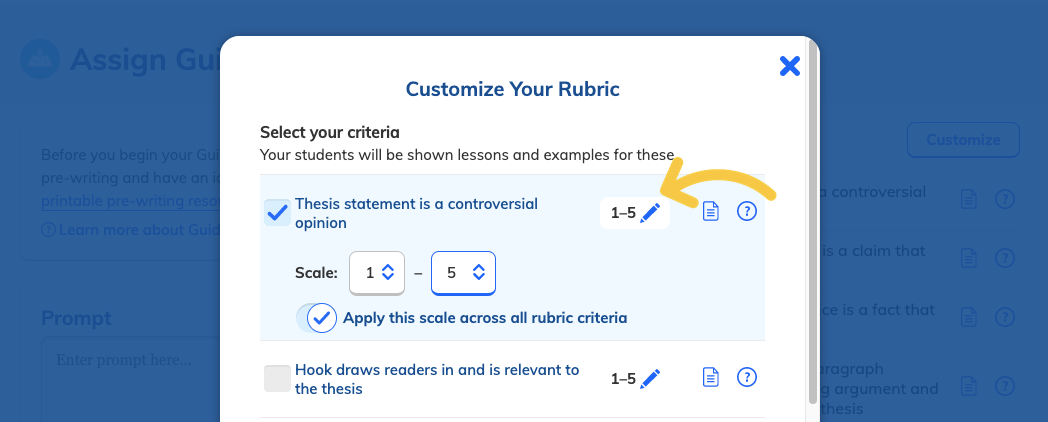
Task: Background page: help icon for claim row
Action: click(x=1005, y=257)
